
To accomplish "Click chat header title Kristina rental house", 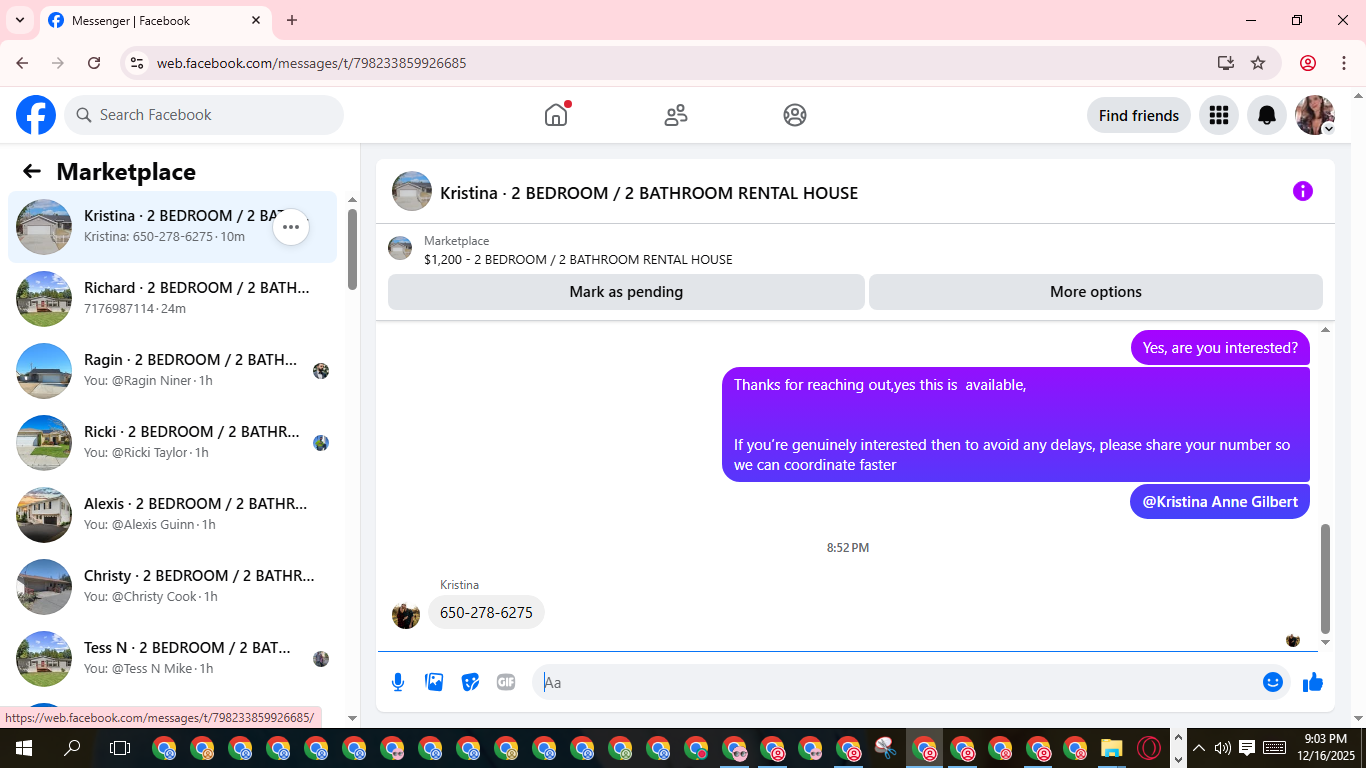I will [649, 193].
